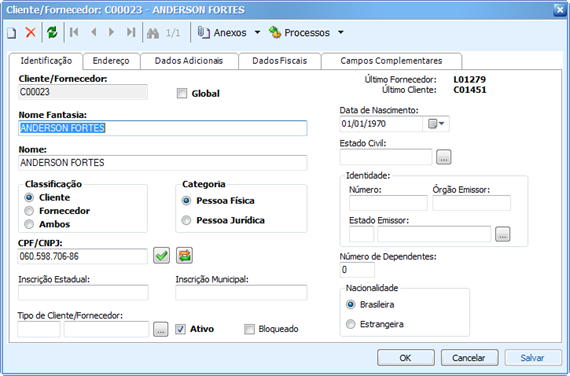Viewport: 570px width, 376px height.
Task: Click the Órgão Emissor field
Action: (471, 203)
